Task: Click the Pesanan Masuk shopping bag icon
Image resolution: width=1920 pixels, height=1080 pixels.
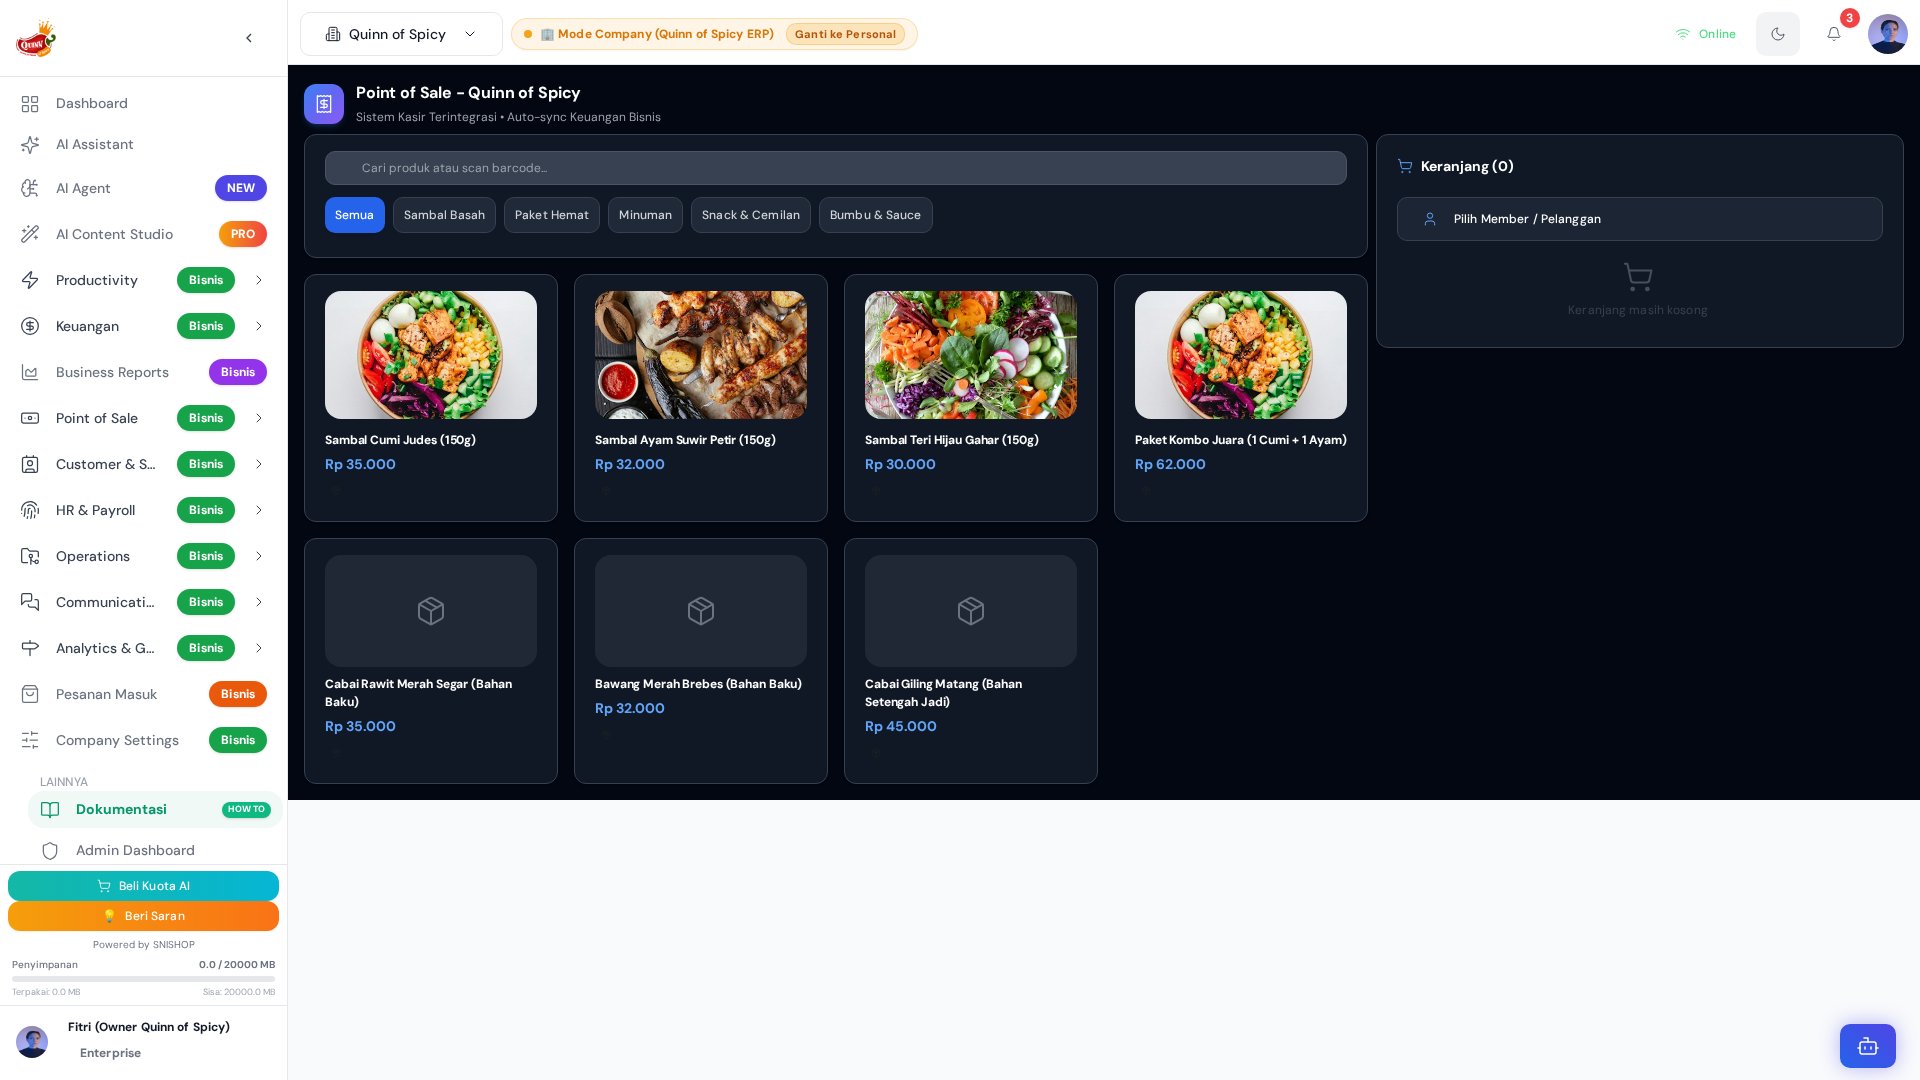Action: (30, 694)
